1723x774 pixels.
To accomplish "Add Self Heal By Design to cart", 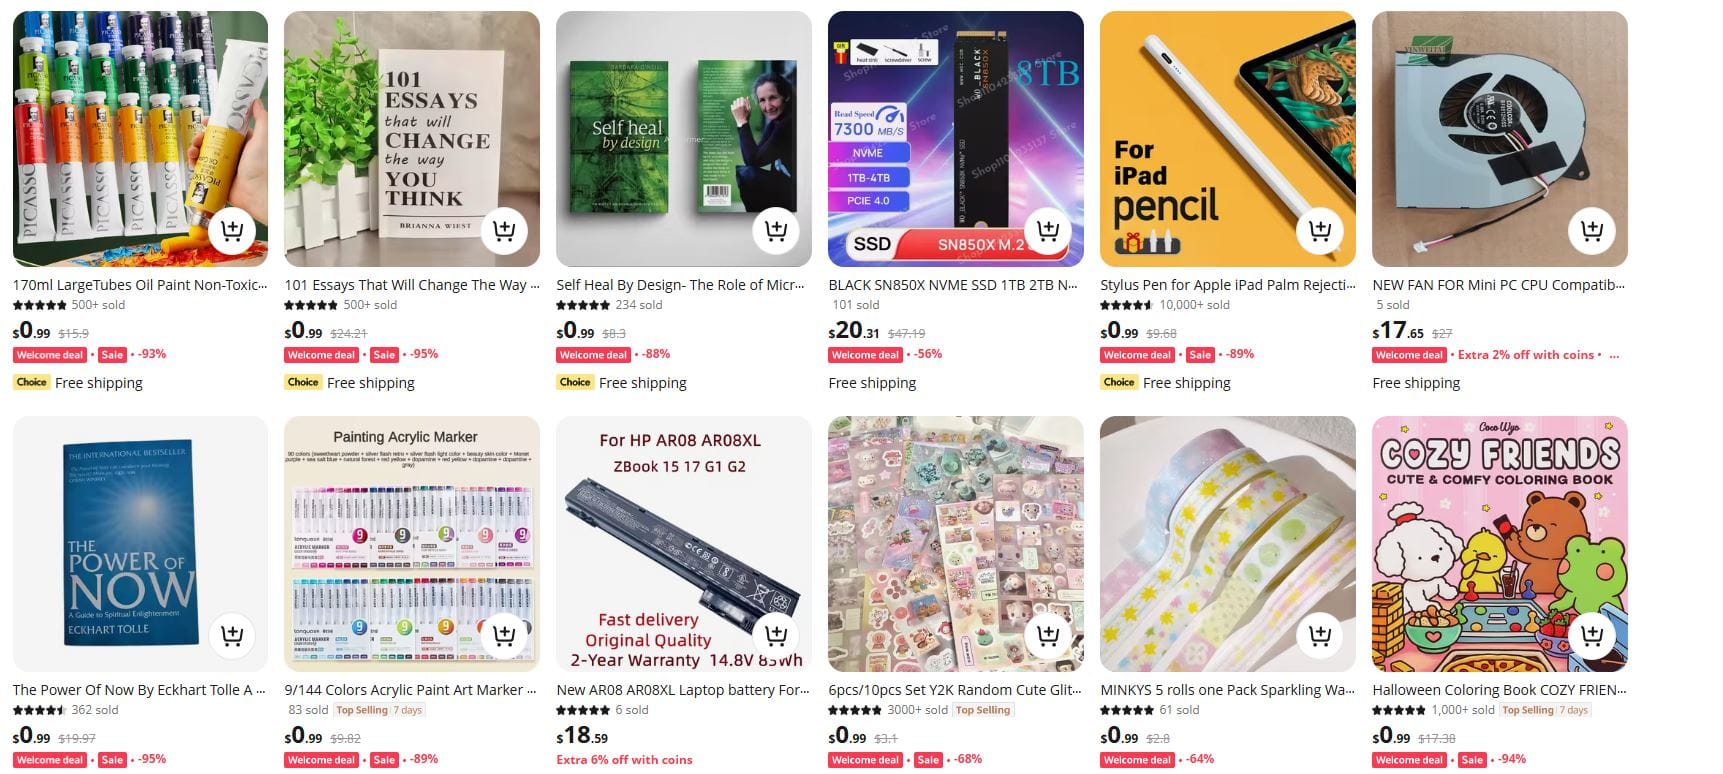I will (776, 231).
